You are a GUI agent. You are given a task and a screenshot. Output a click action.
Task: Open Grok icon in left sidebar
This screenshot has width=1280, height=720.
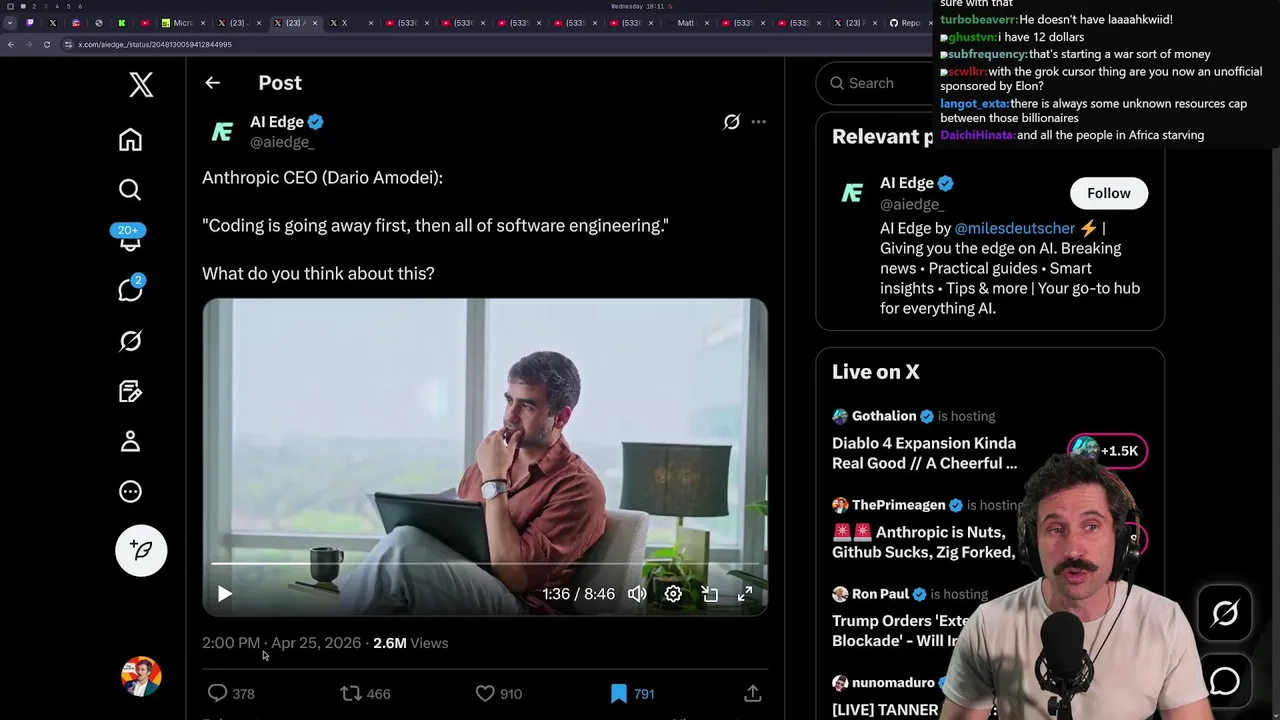tap(130, 341)
